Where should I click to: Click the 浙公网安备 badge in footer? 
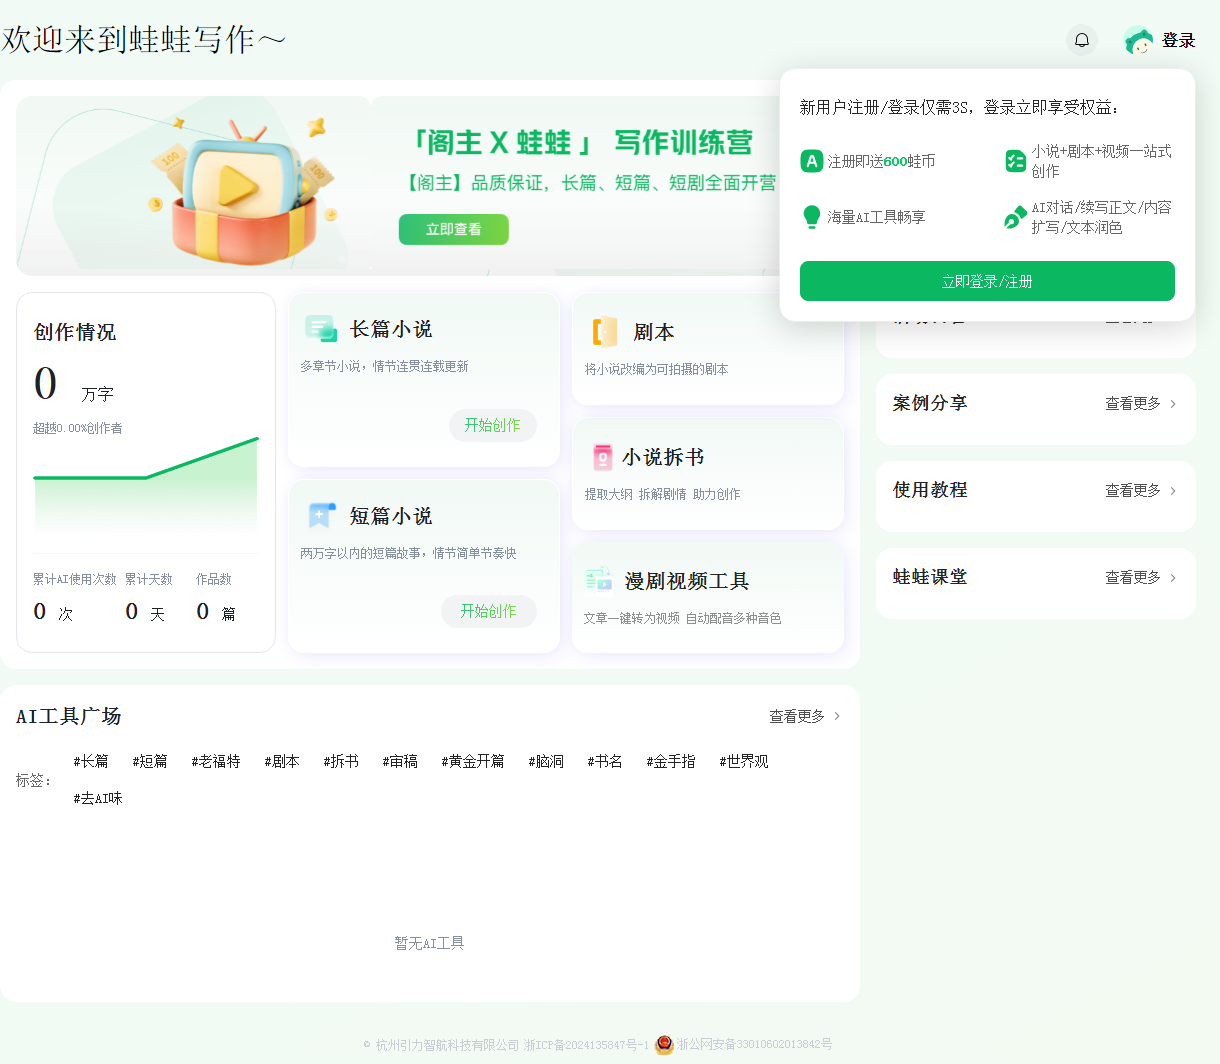[x=665, y=1046]
